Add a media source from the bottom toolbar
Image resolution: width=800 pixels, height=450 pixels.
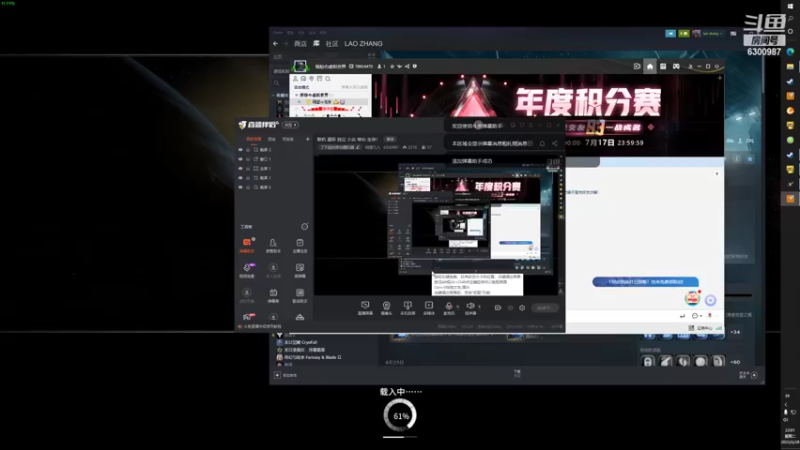429,308
